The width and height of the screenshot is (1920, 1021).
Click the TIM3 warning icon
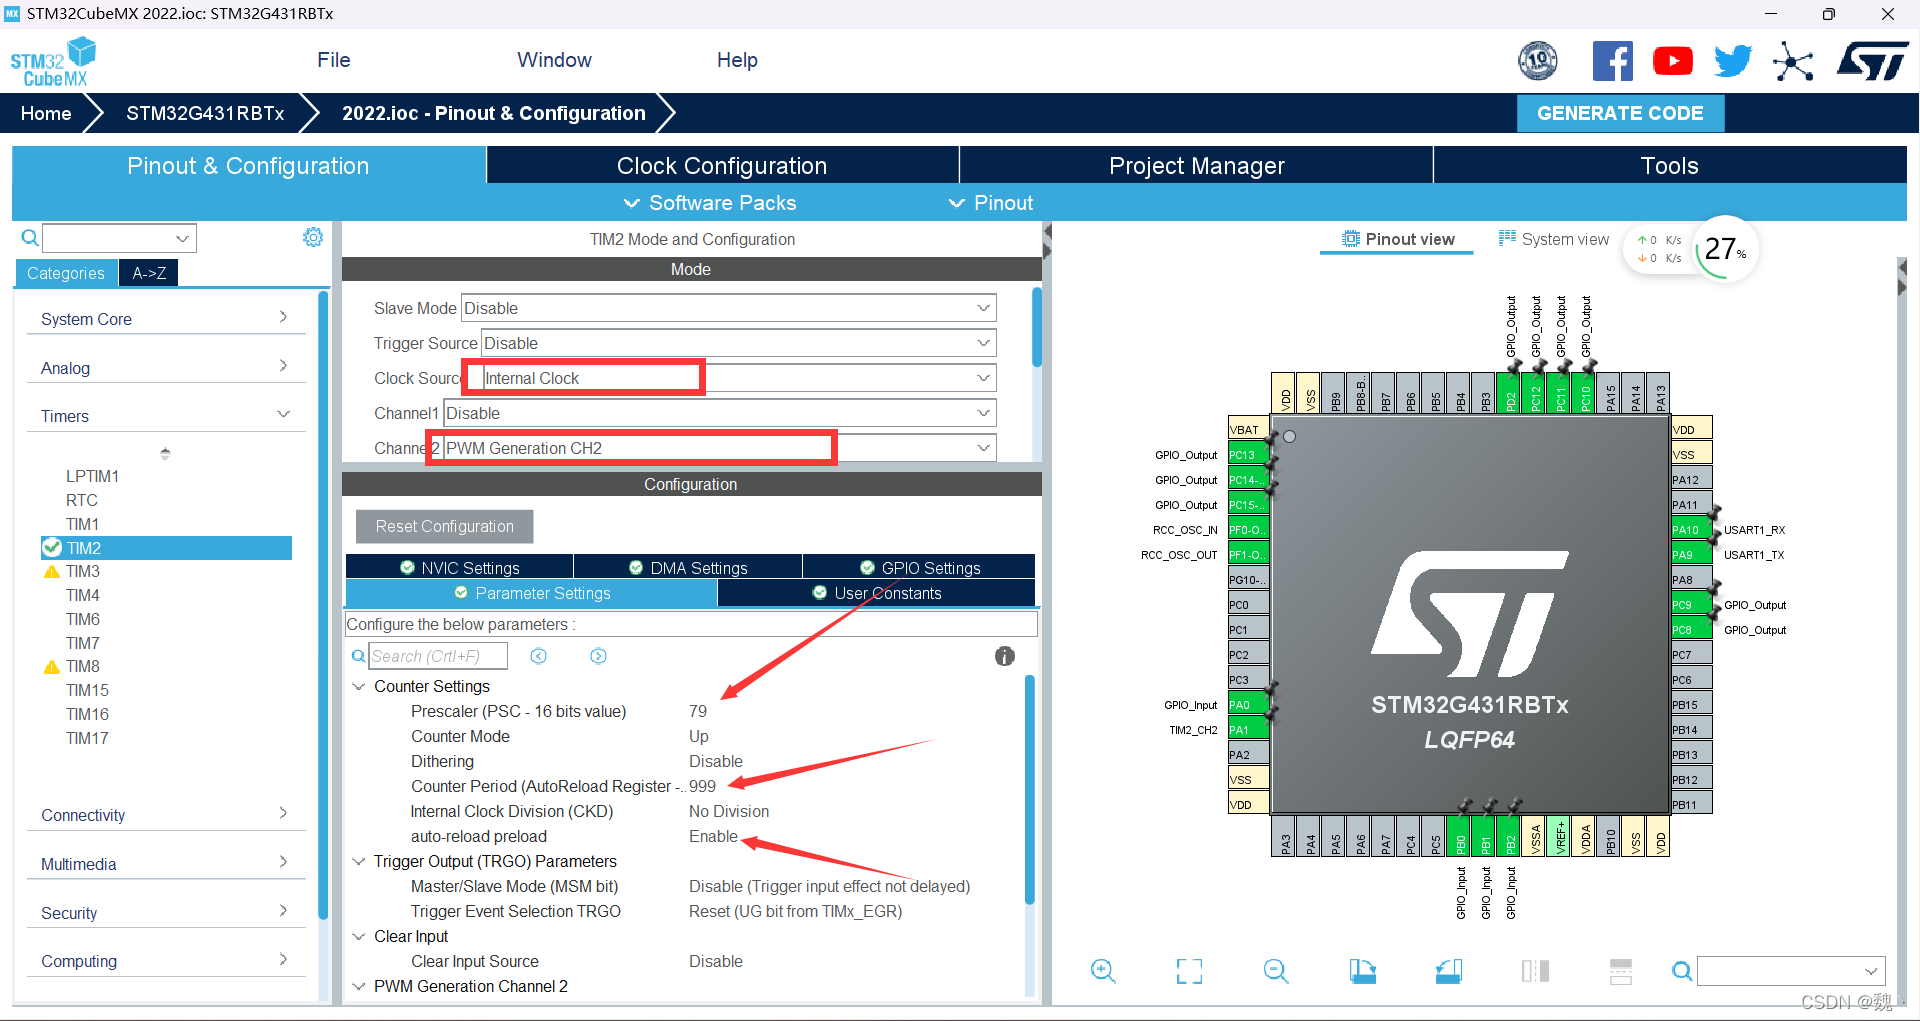(x=52, y=572)
